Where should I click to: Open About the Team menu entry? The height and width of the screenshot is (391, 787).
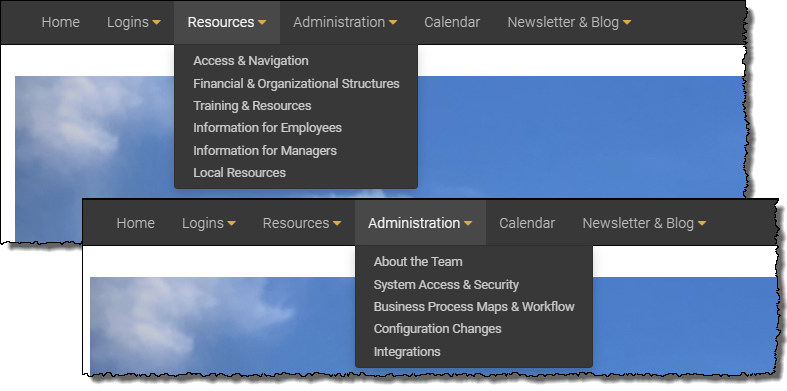(x=418, y=262)
